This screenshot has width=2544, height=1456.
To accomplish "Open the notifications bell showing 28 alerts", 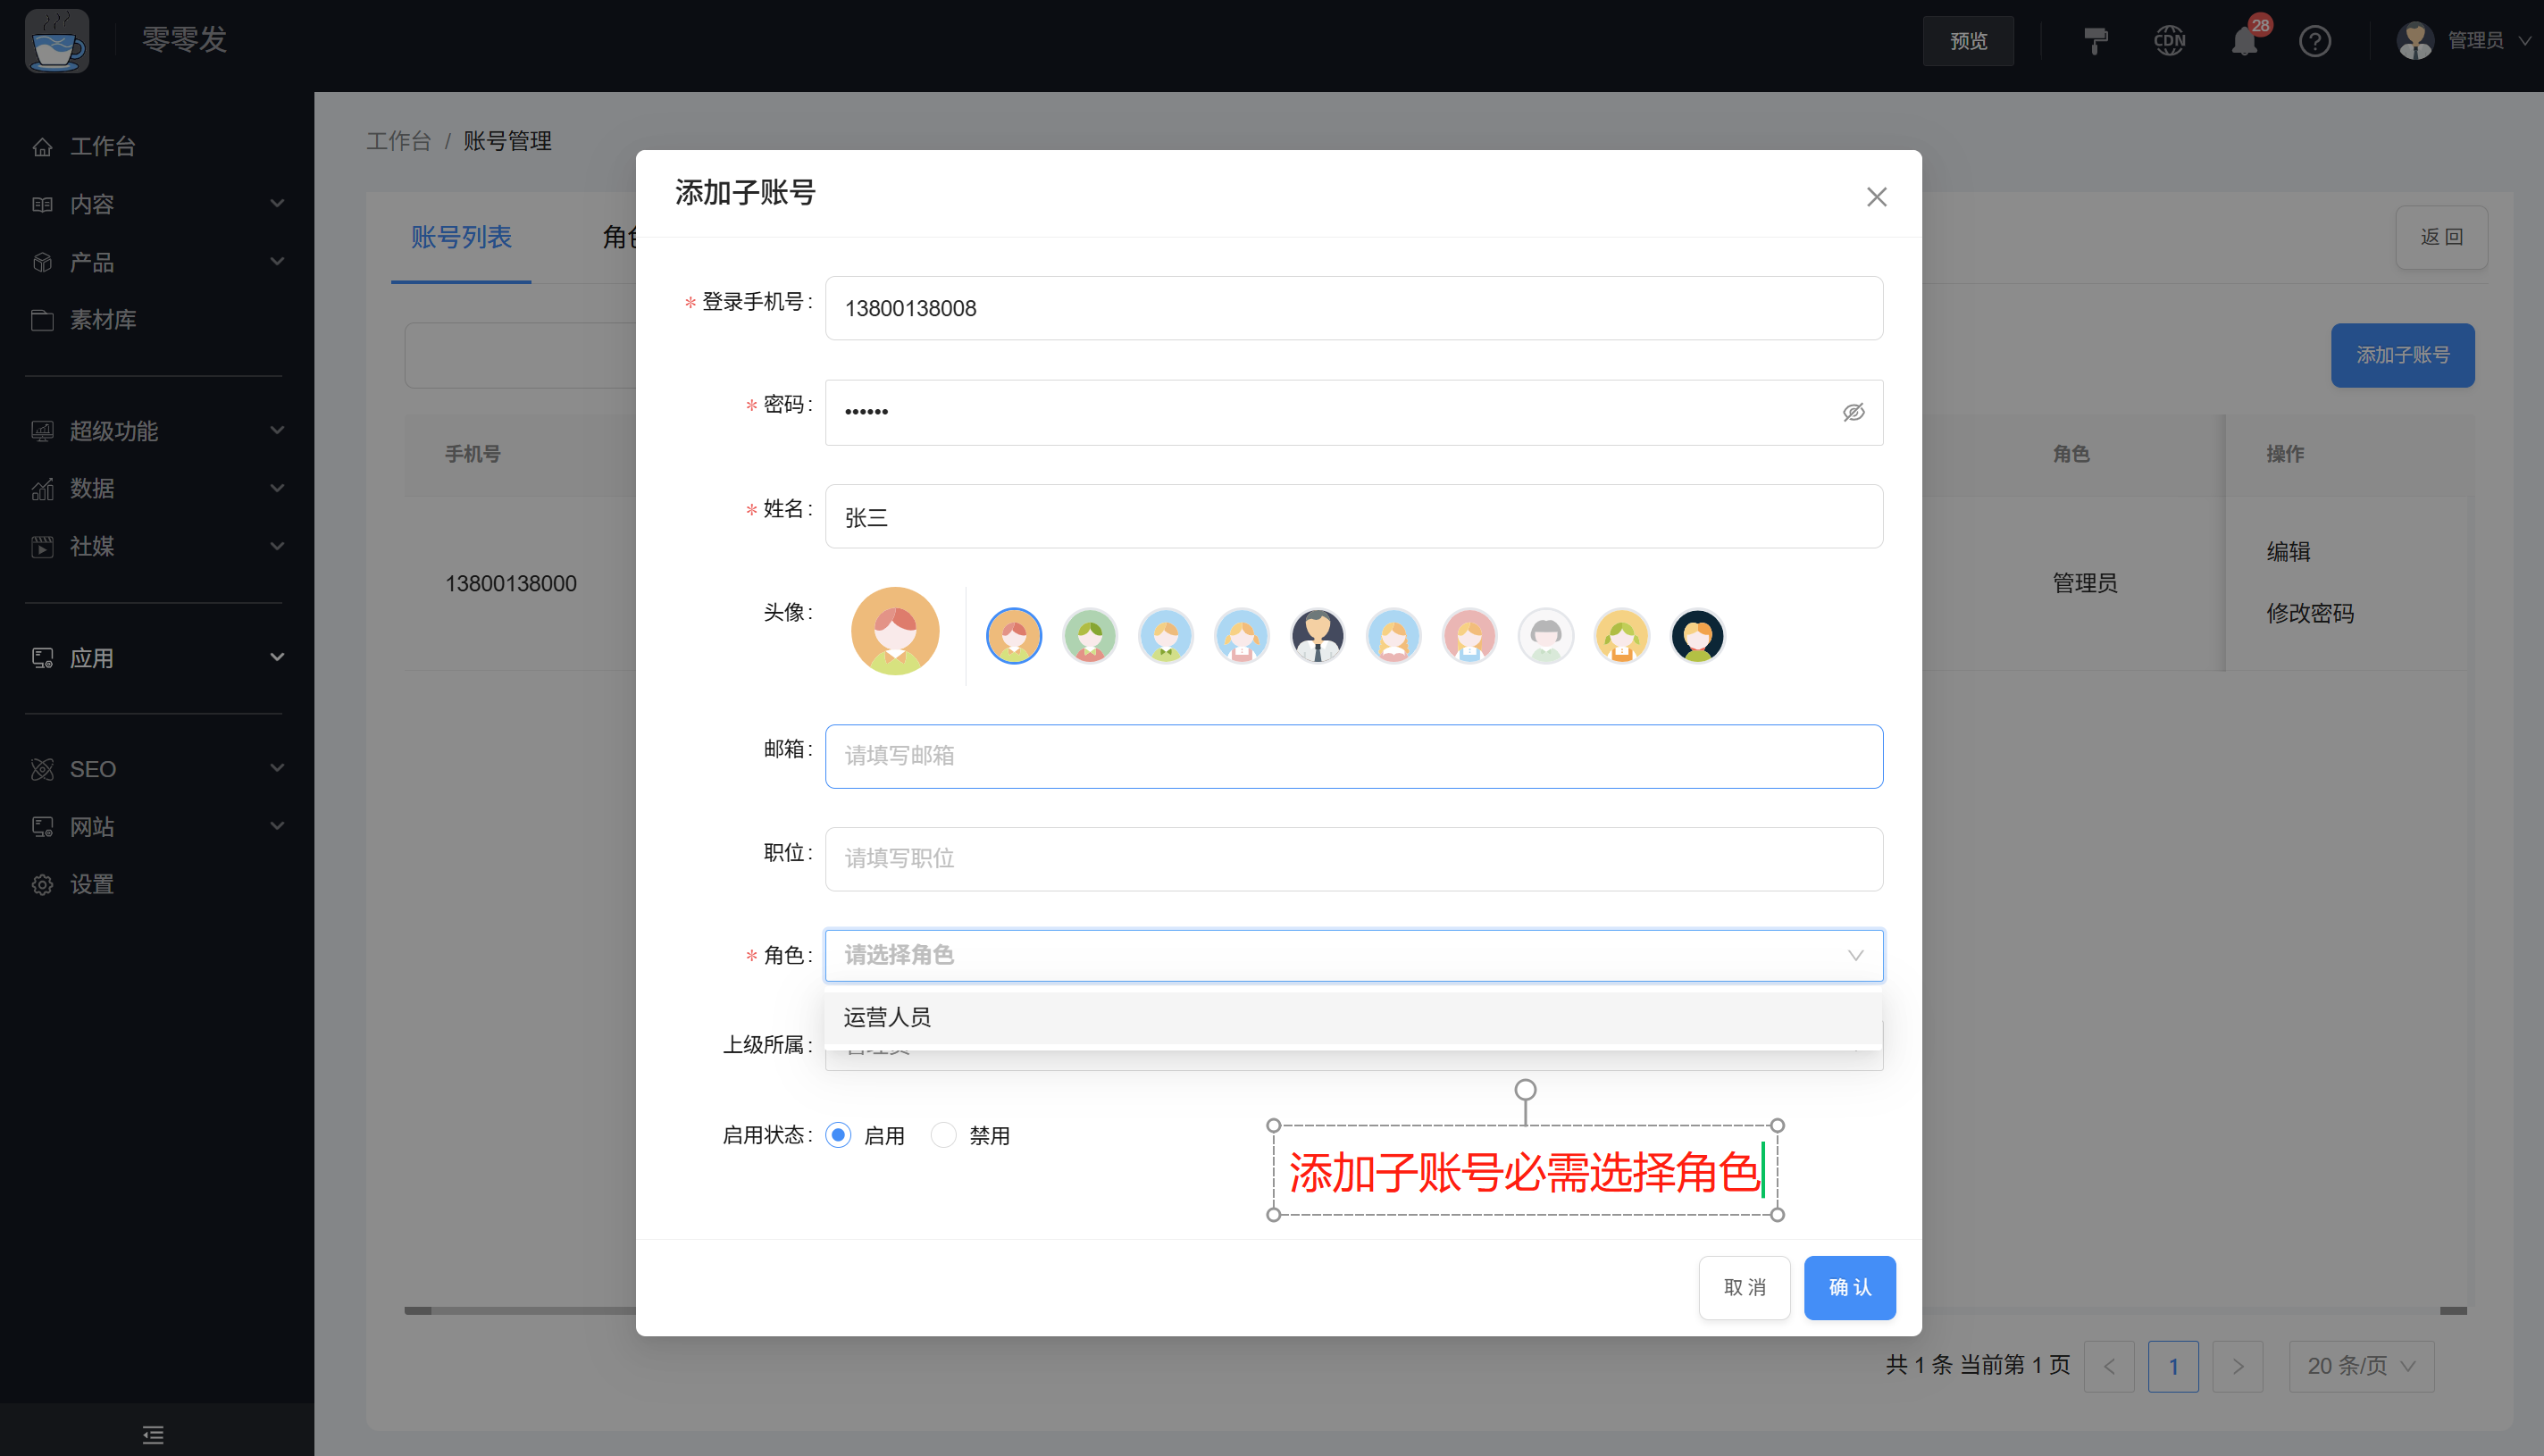I will pyautogui.click(x=2243, y=41).
